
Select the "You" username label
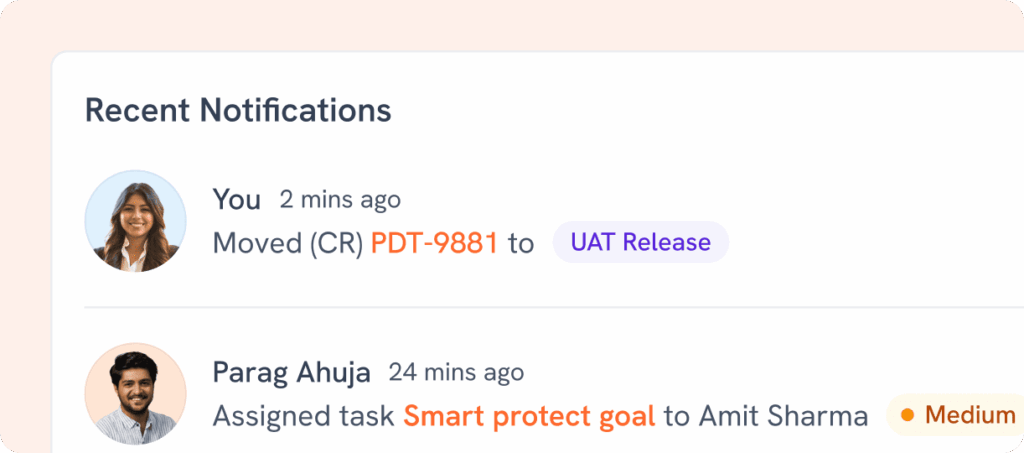(236, 200)
